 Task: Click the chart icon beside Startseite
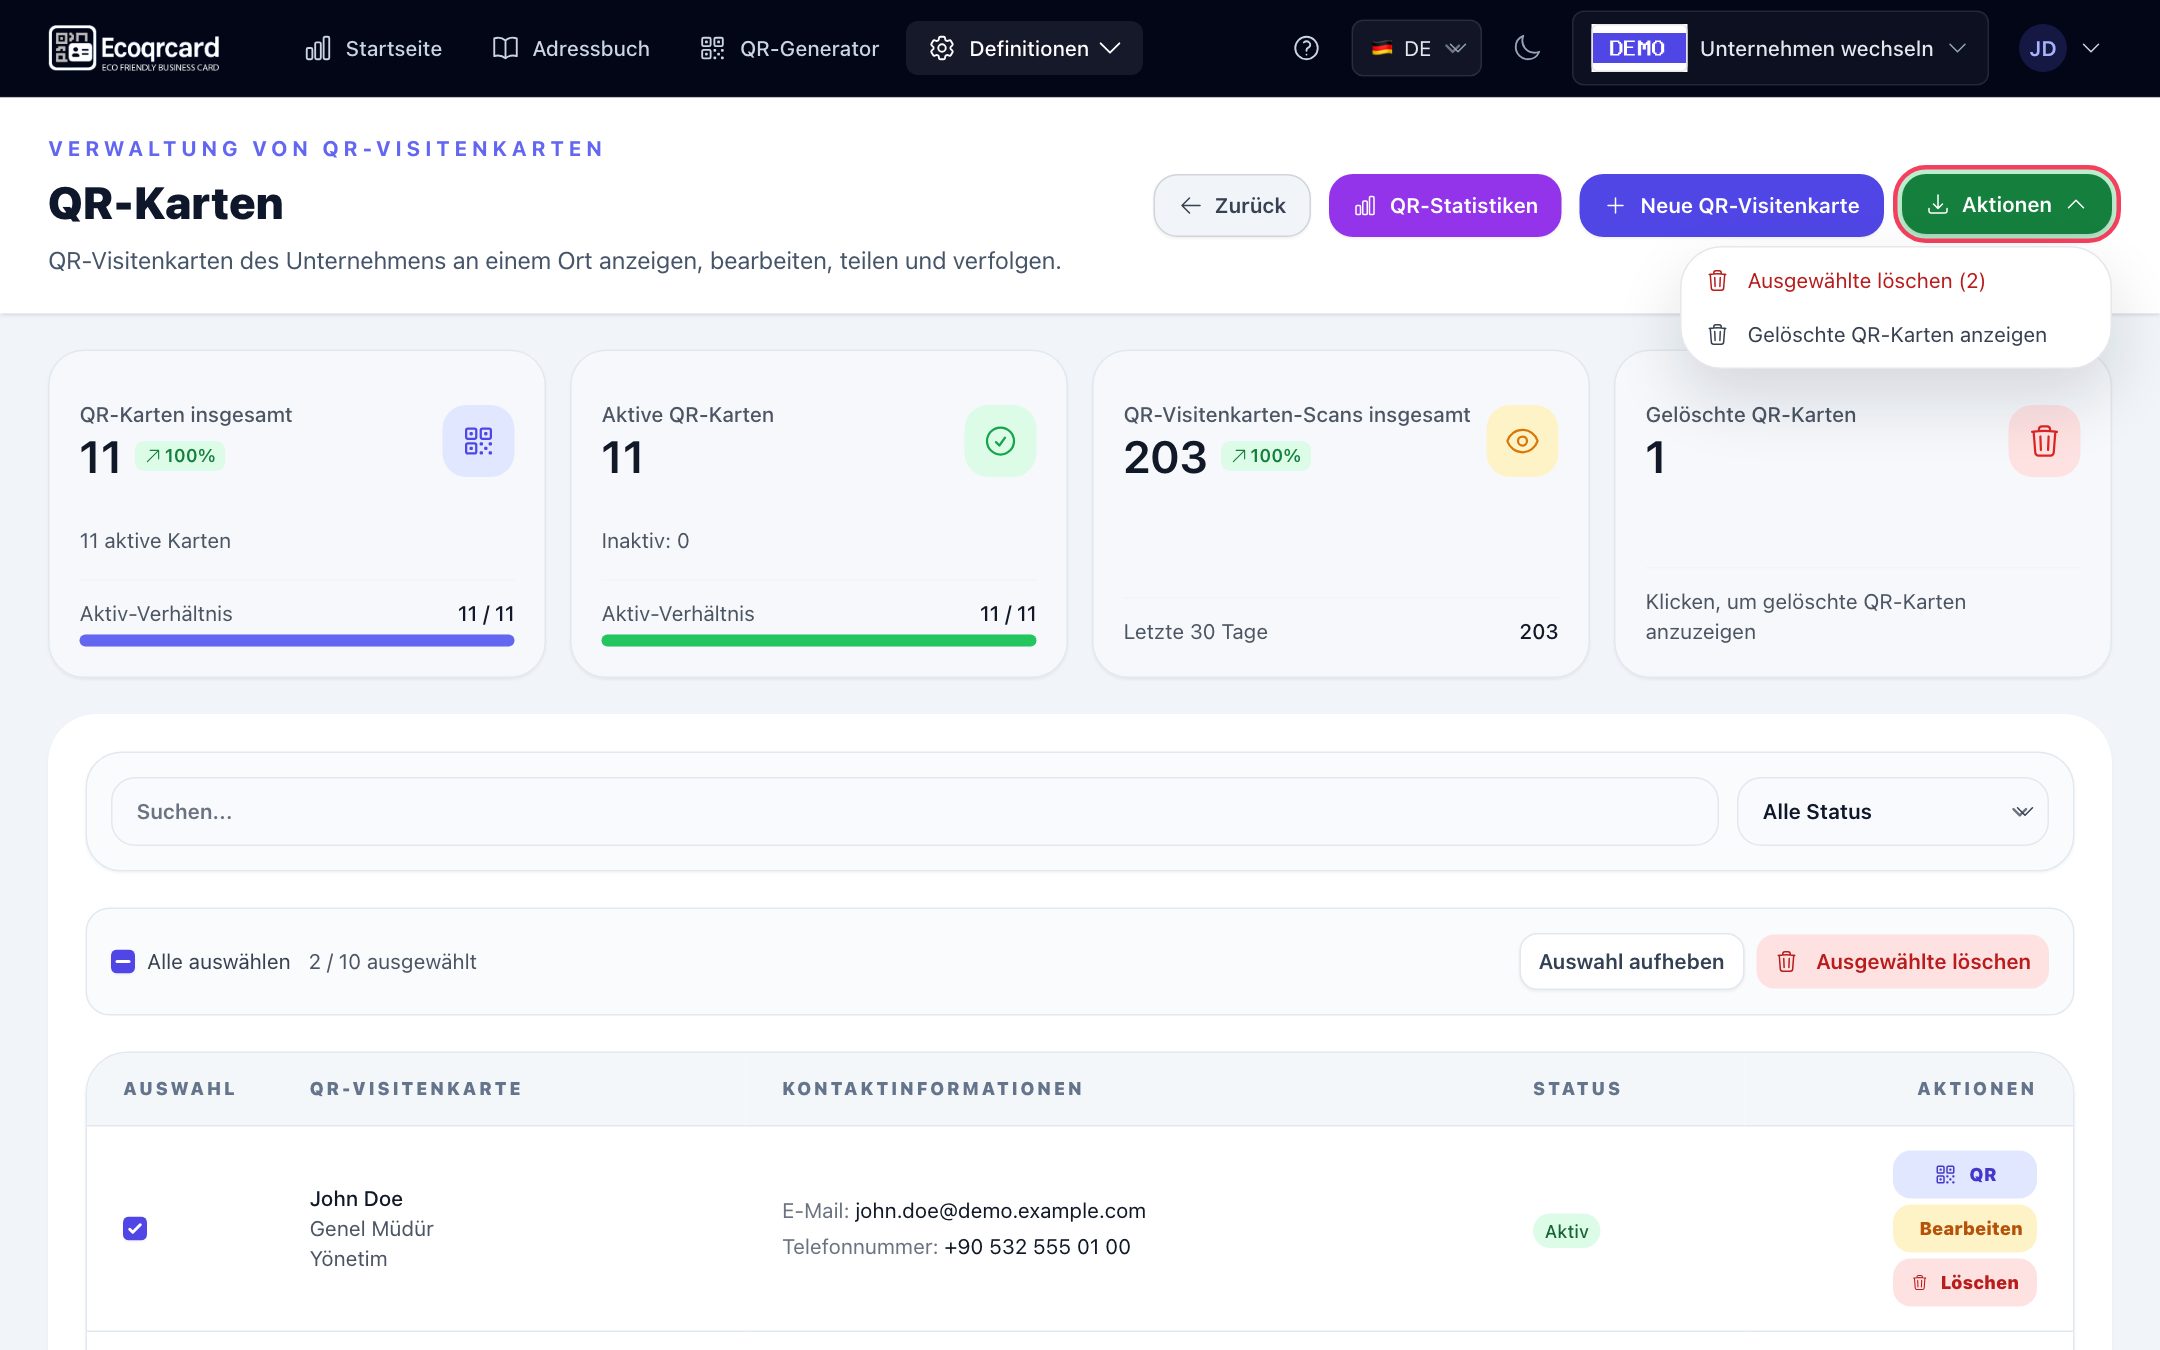(x=318, y=48)
